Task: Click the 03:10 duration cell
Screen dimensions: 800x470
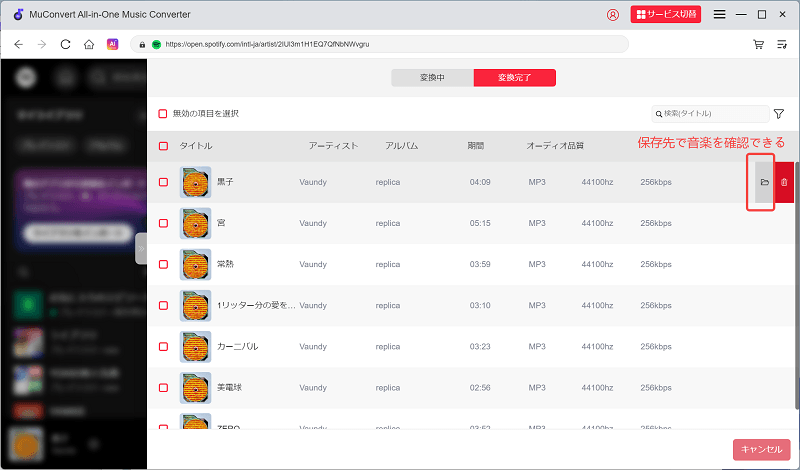Action: pos(480,305)
